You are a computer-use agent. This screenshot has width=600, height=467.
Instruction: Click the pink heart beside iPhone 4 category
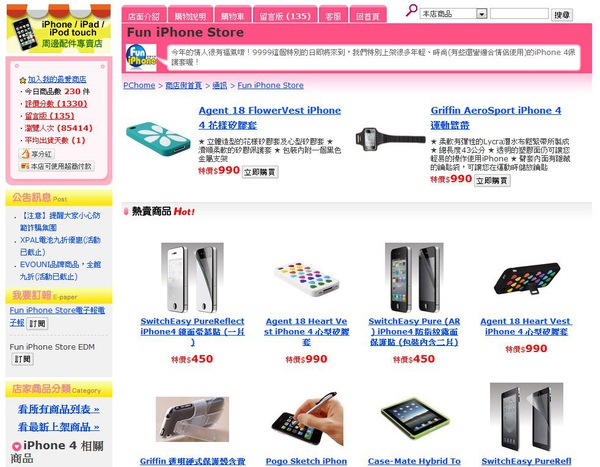click(16, 446)
